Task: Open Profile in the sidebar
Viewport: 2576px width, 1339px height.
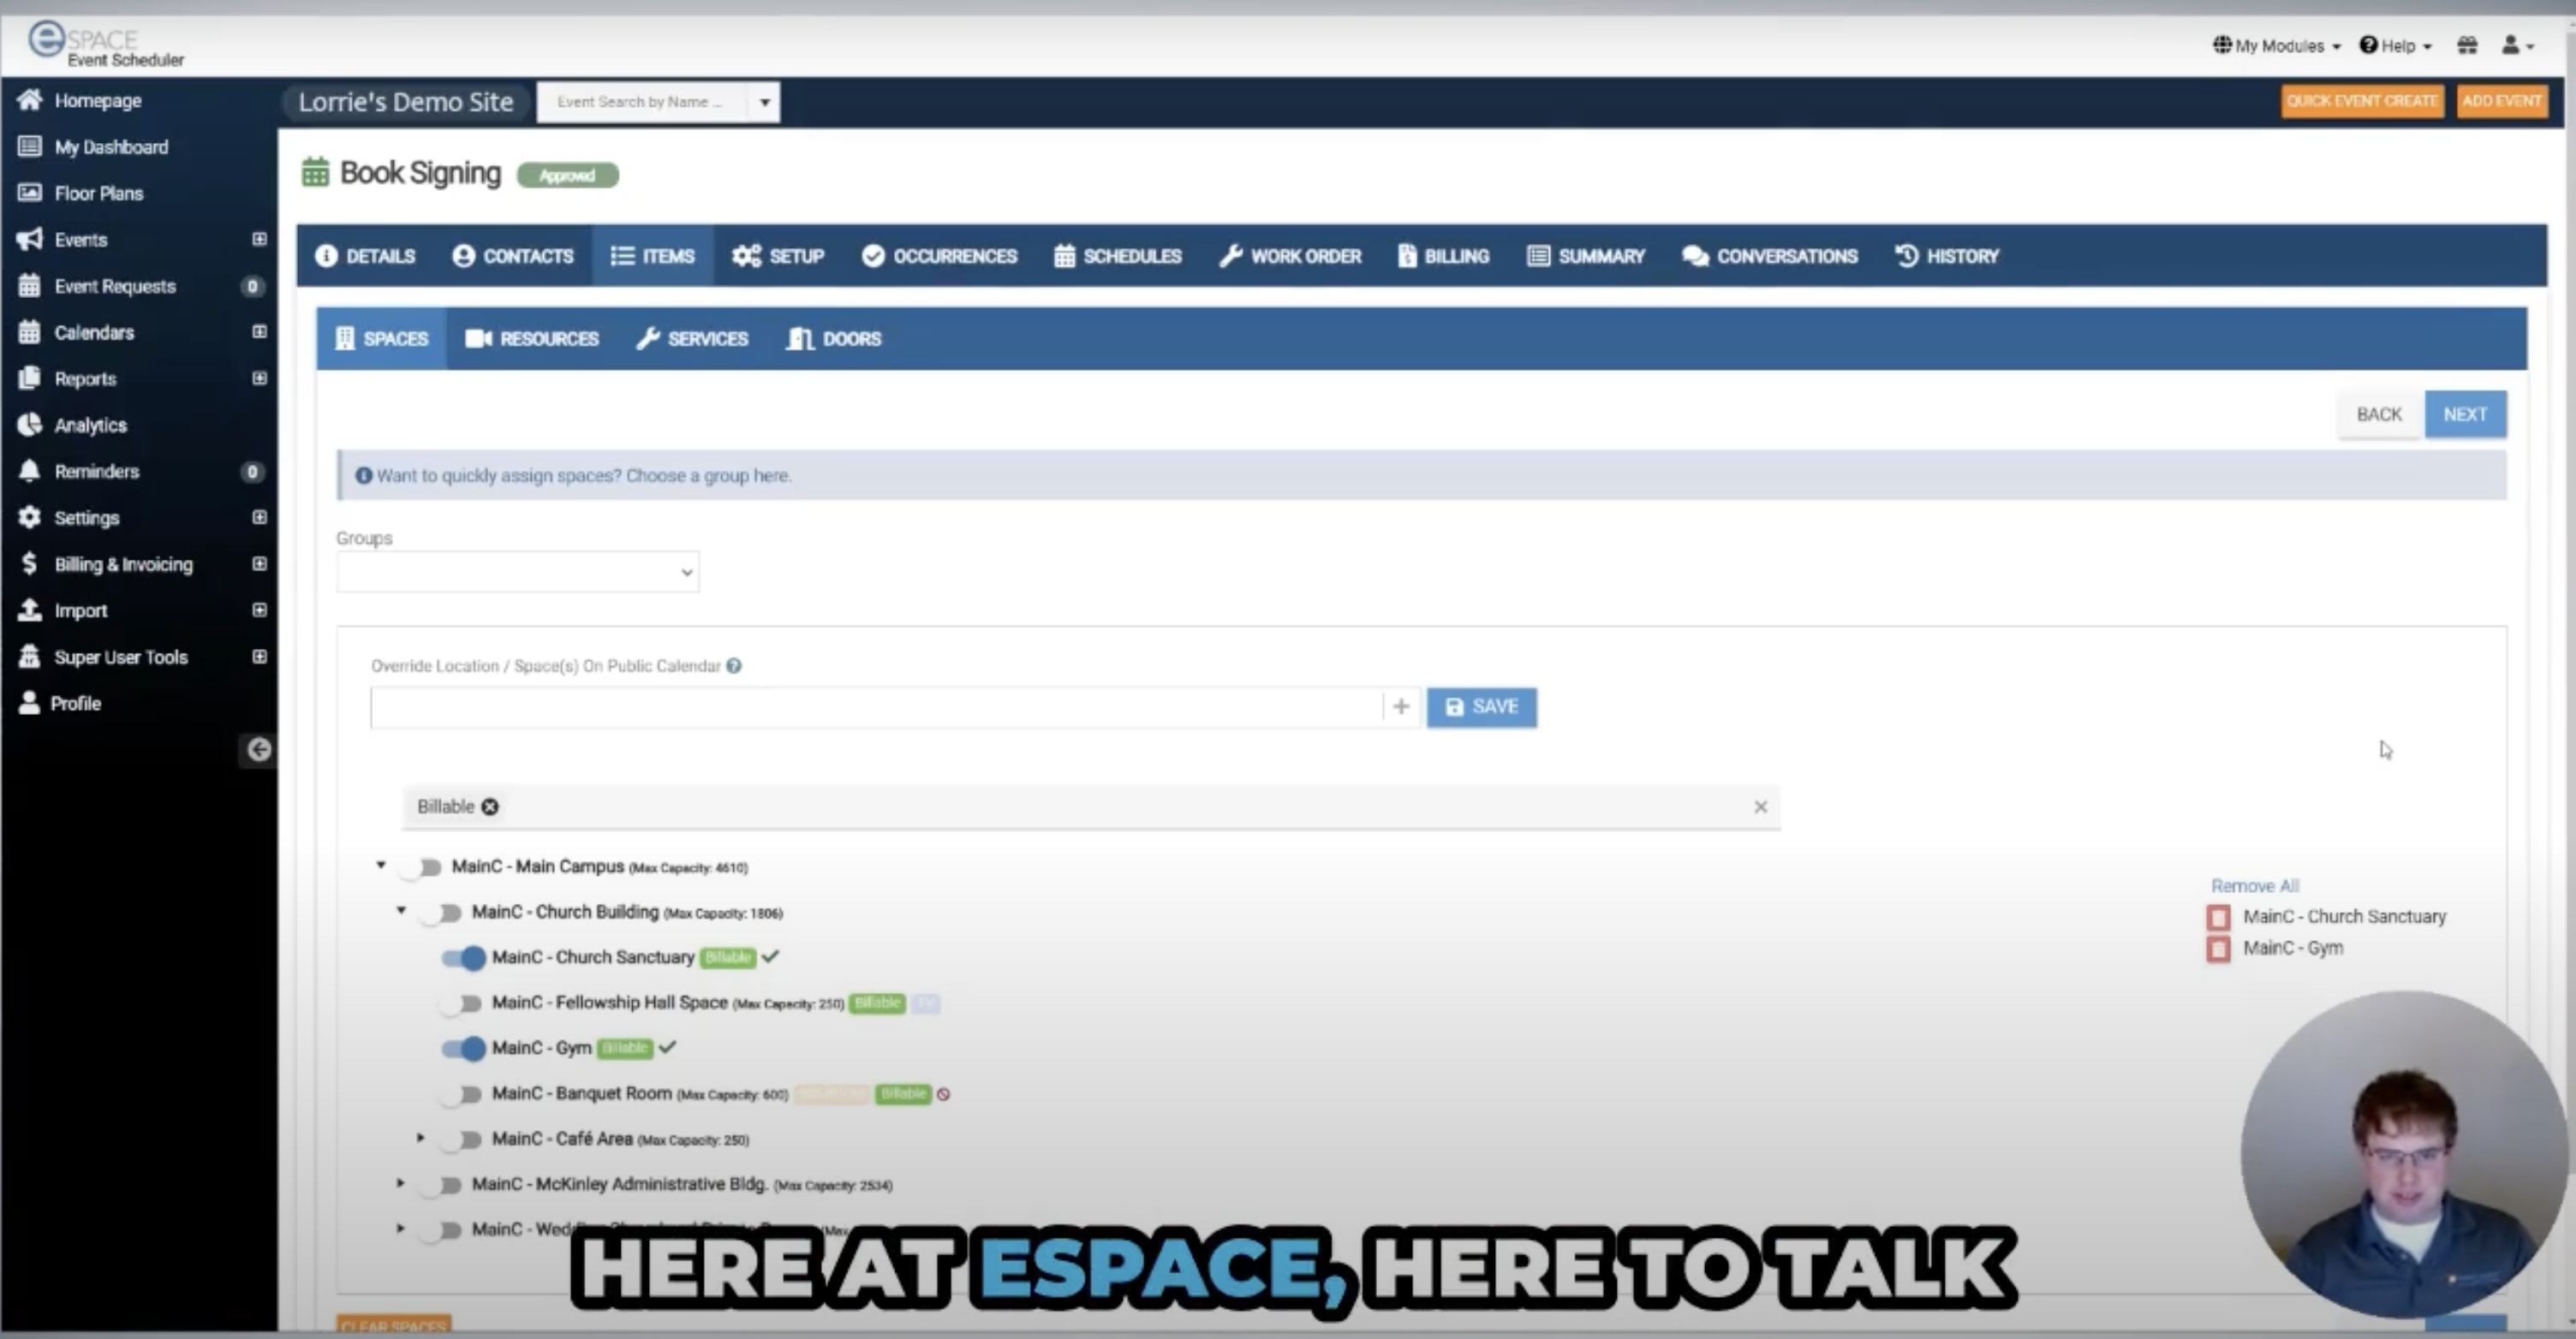Action: (x=75, y=703)
